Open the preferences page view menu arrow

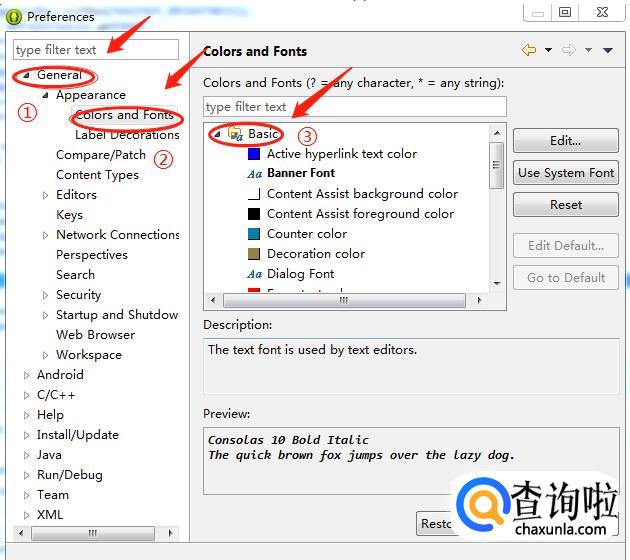(x=607, y=51)
